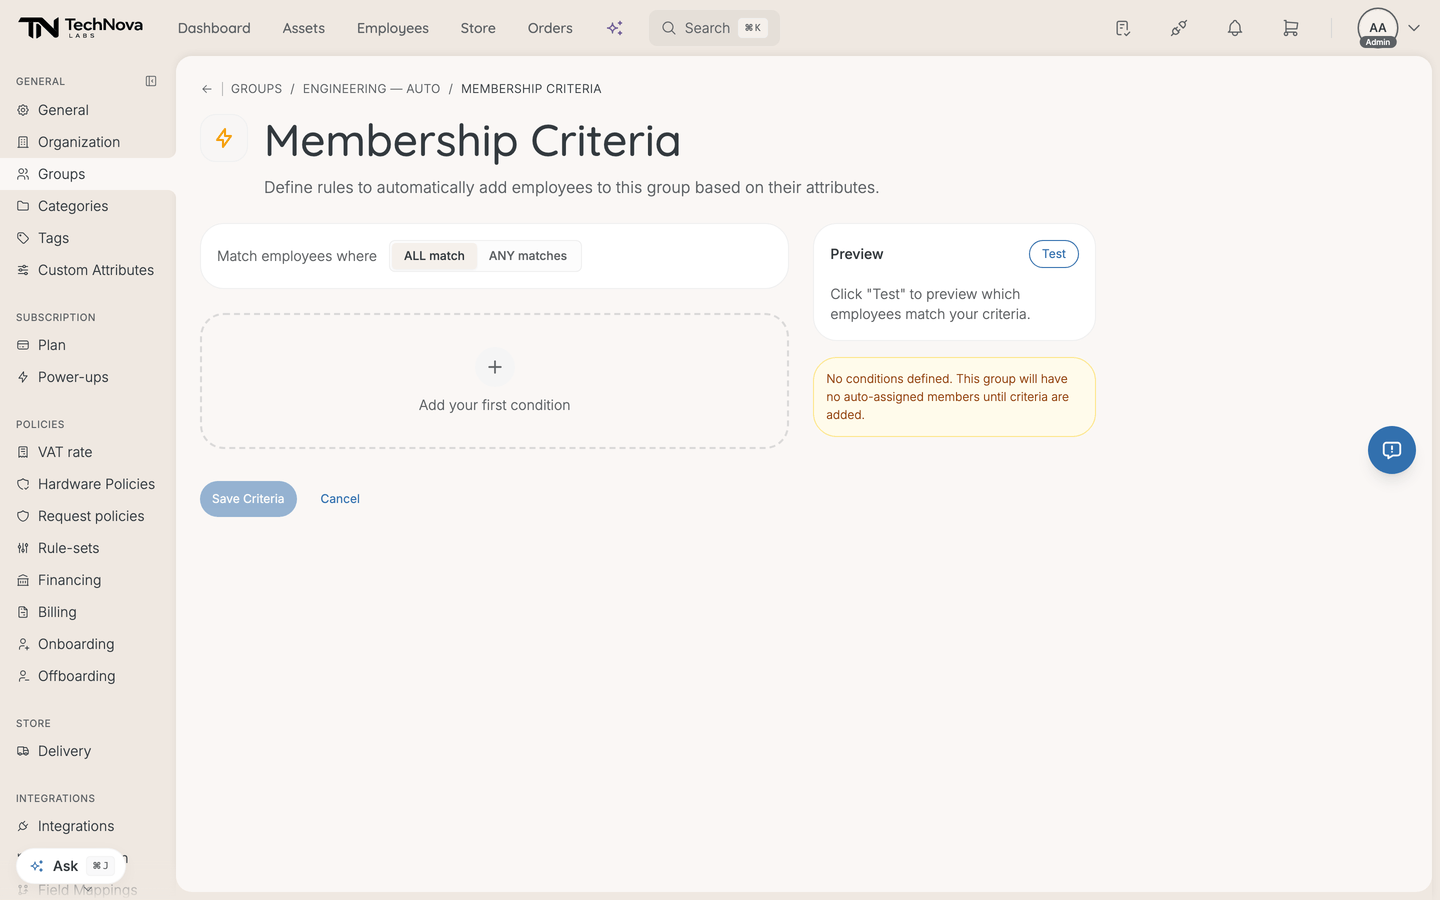Click the Test preview button

point(1054,254)
